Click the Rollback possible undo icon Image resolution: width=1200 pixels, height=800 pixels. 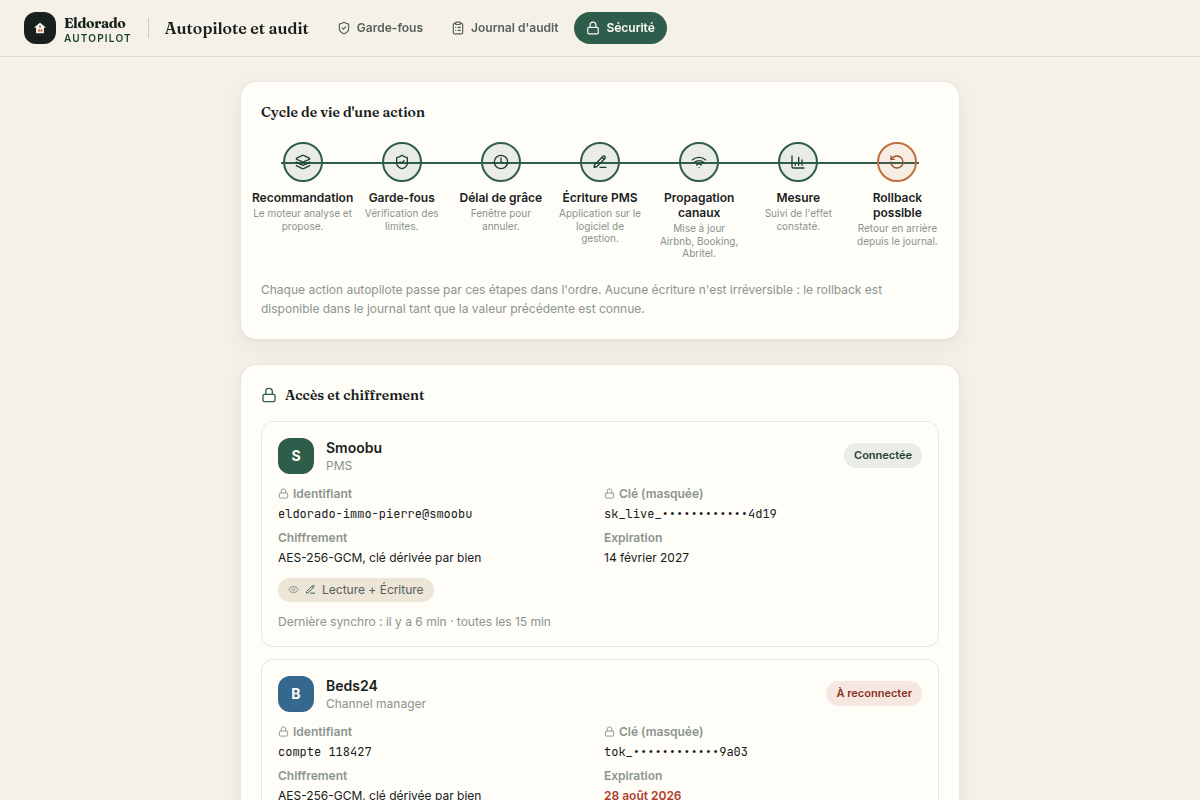(x=897, y=162)
